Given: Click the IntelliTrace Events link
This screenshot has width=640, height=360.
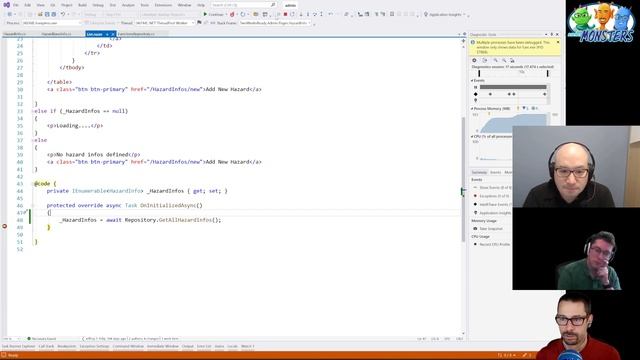Looking at the screenshot, I should coord(495,204).
